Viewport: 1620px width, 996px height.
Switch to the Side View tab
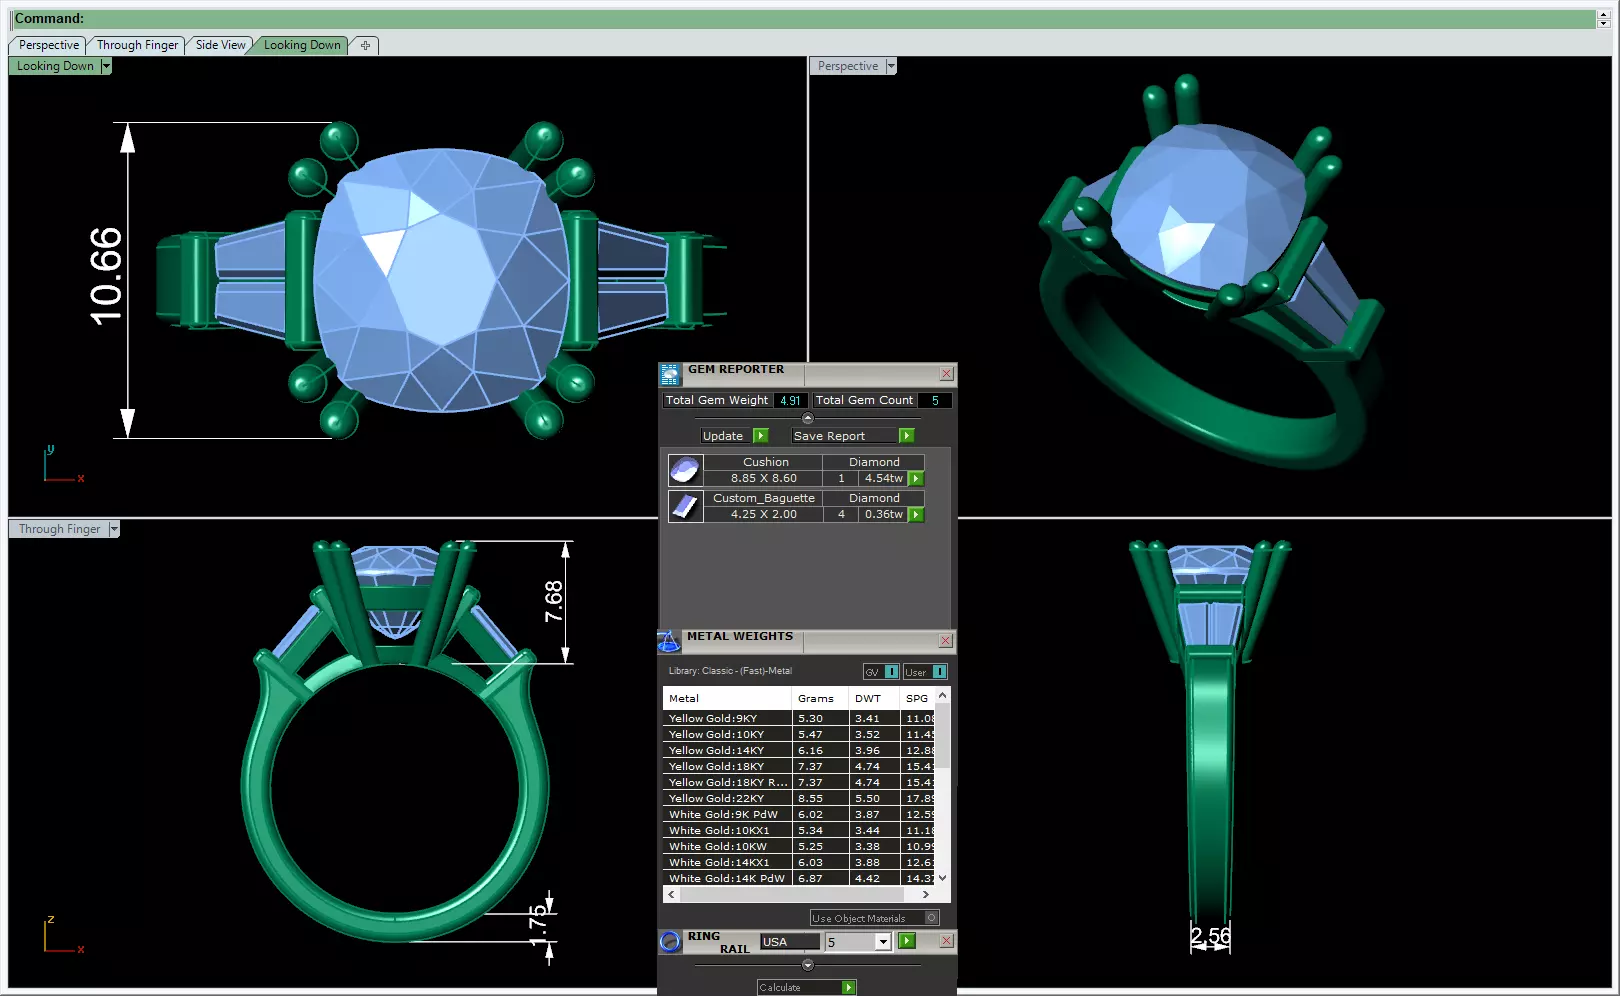click(x=220, y=45)
